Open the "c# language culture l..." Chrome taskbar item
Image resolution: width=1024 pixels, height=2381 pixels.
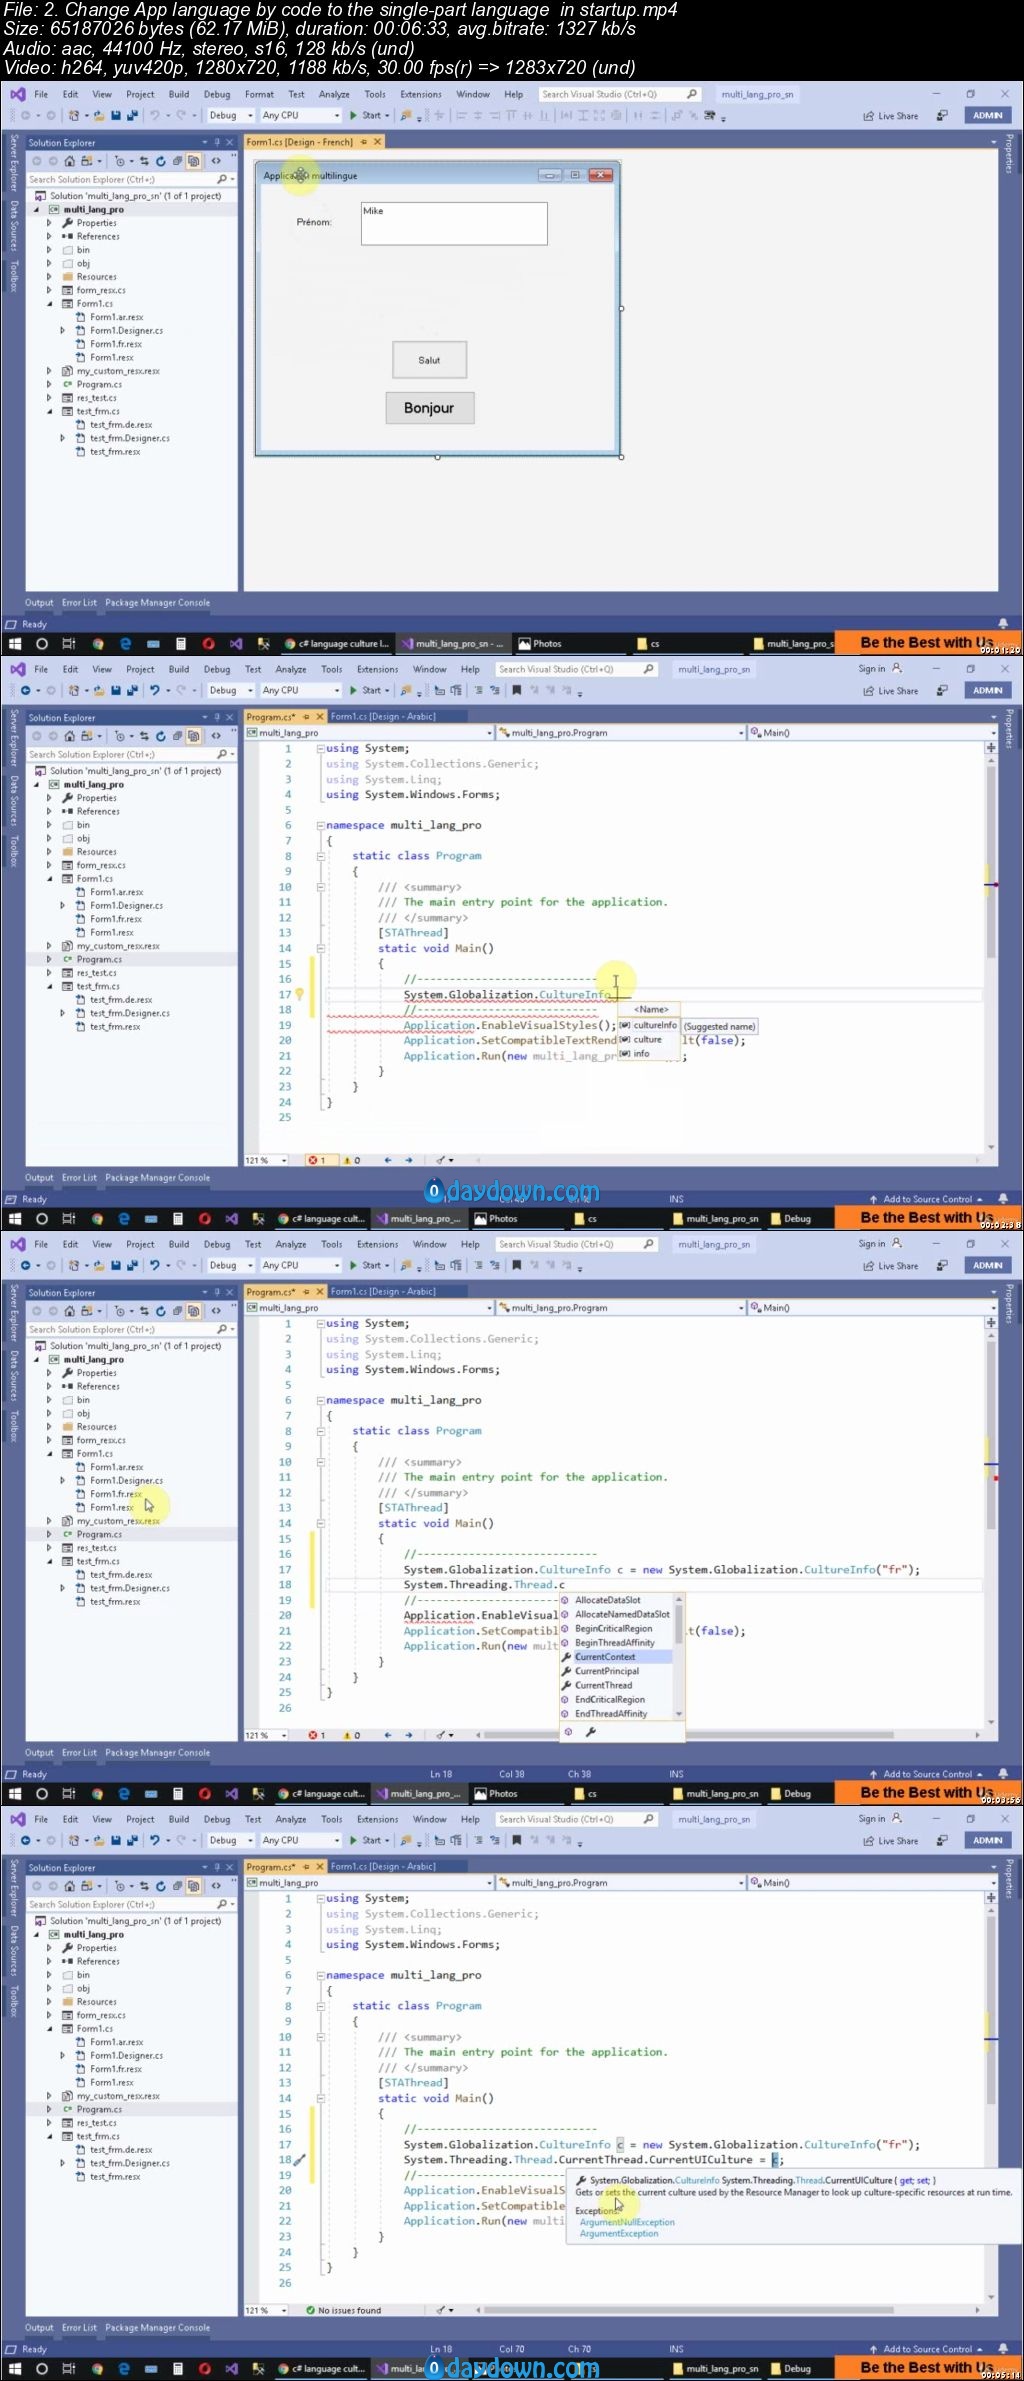(x=336, y=644)
